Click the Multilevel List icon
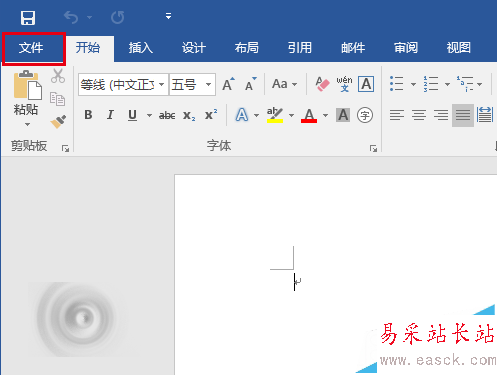 (465, 84)
